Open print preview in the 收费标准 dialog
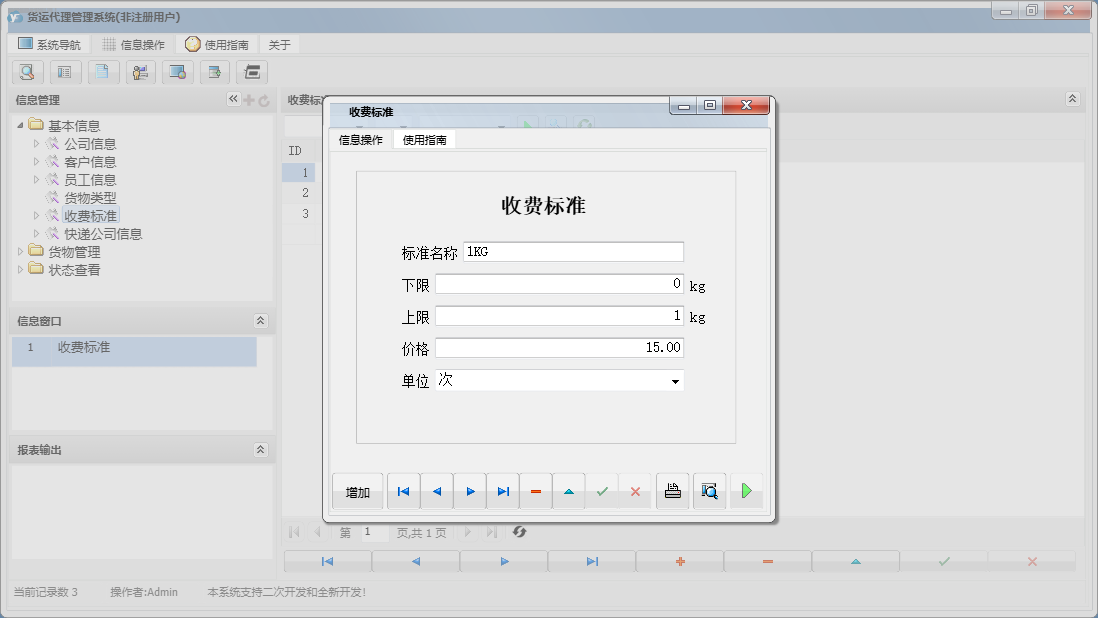 point(709,490)
